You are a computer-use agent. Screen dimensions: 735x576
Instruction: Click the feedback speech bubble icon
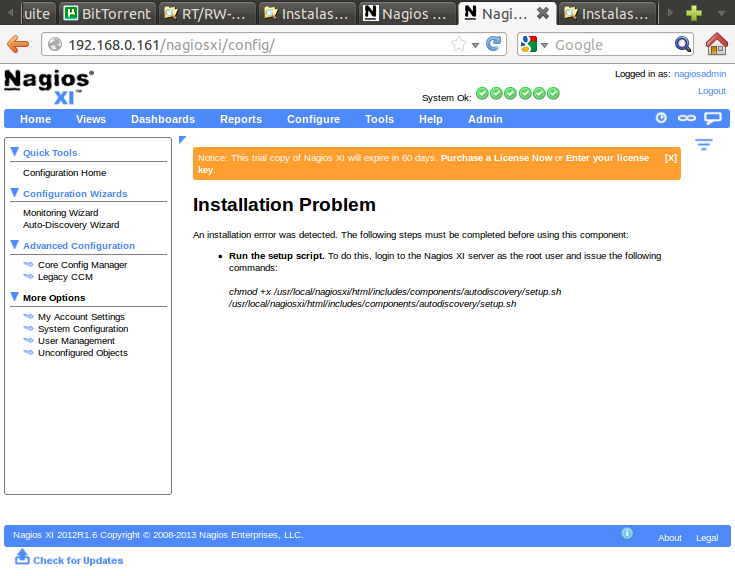[x=713, y=118]
